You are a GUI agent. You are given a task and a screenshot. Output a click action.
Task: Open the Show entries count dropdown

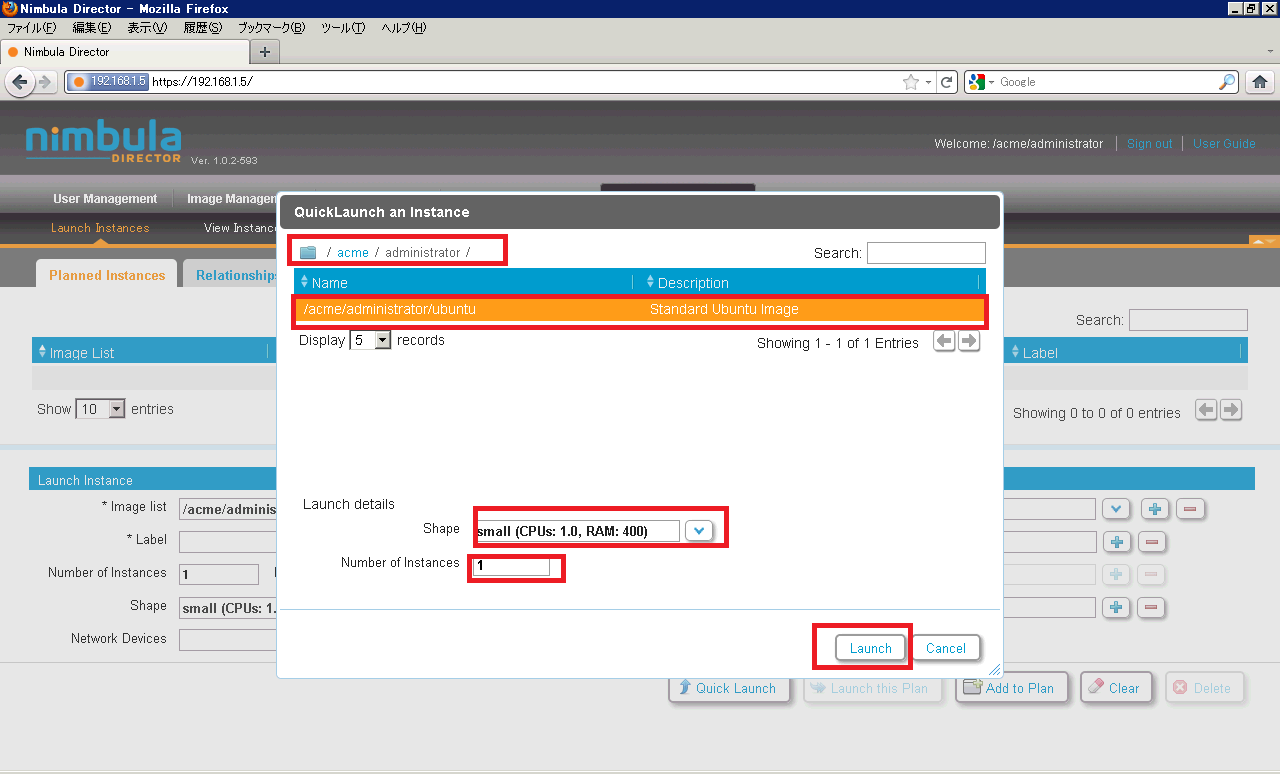tap(116, 409)
